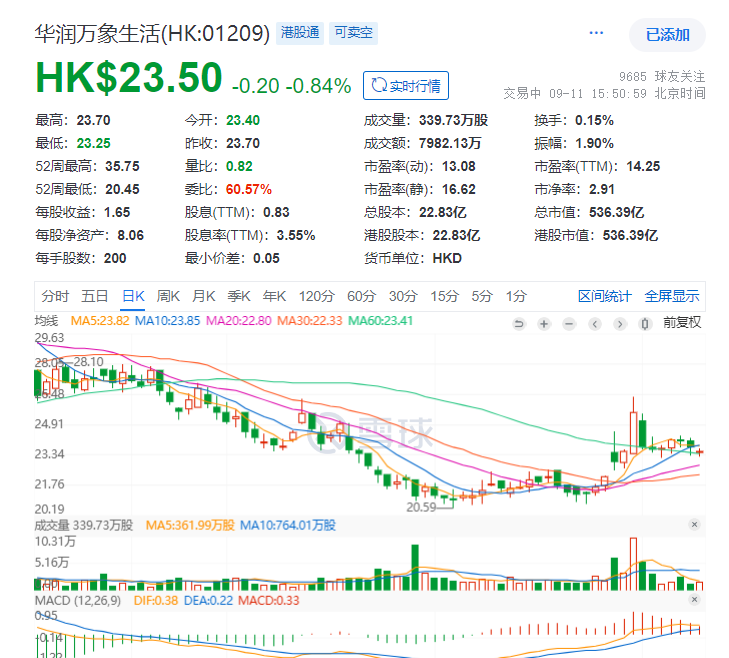Click the 20.59 low price marker on chart
The width and height of the screenshot is (729, 658).
pos(421,507)
